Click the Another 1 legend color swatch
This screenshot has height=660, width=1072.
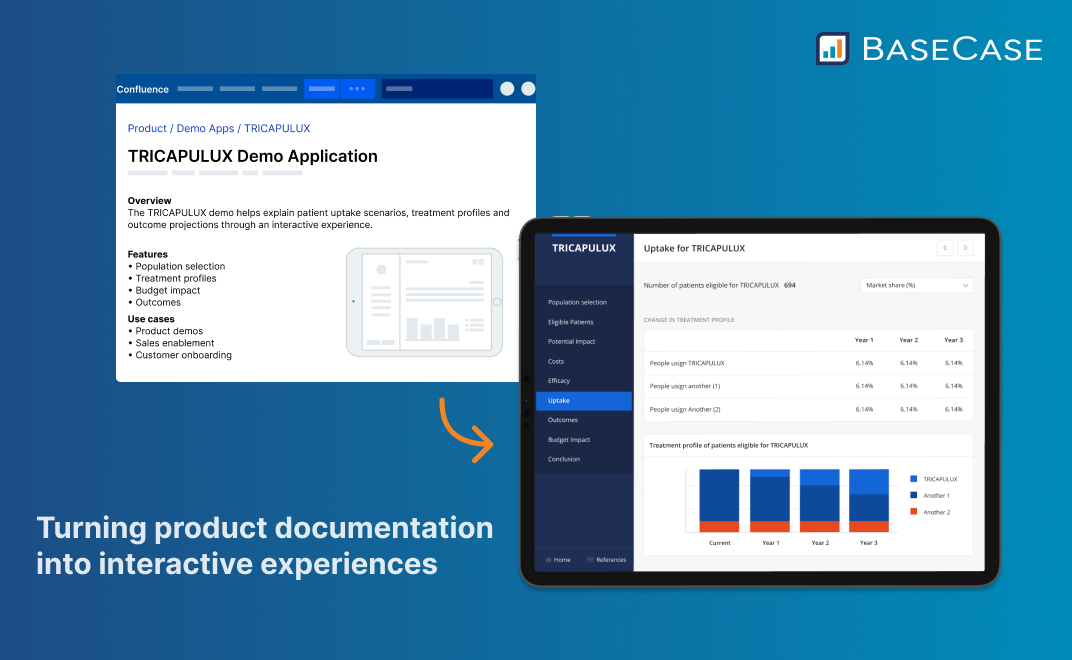[913, 495]
